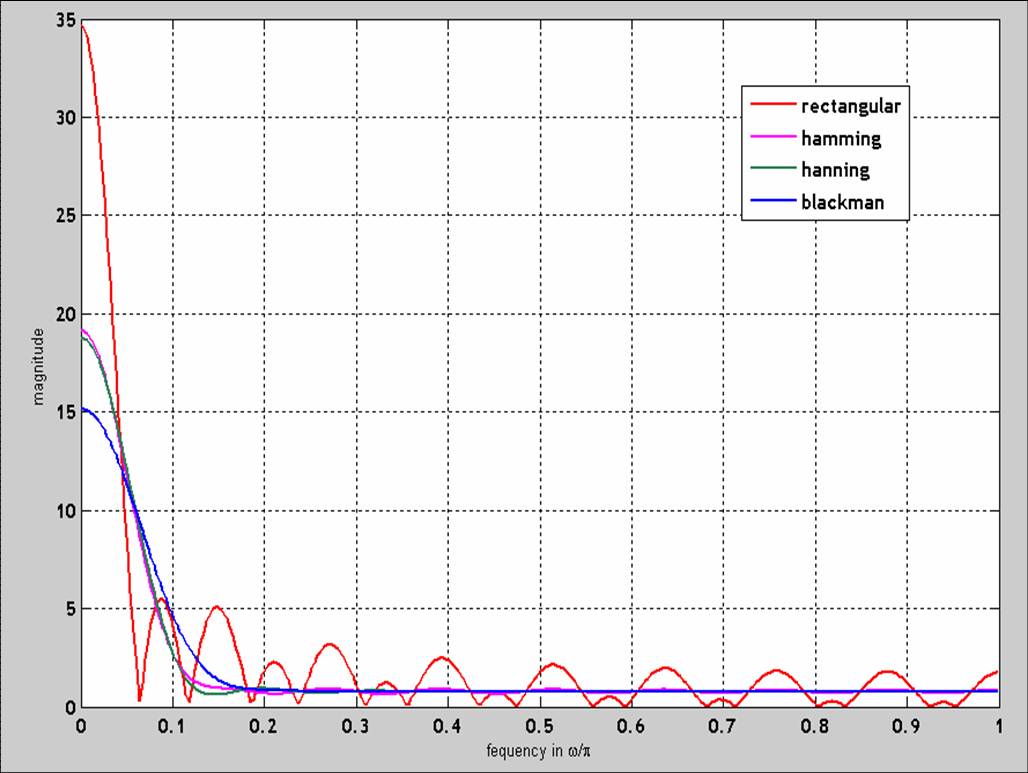Select the 'rectangular' legend label text

(852, 106)
